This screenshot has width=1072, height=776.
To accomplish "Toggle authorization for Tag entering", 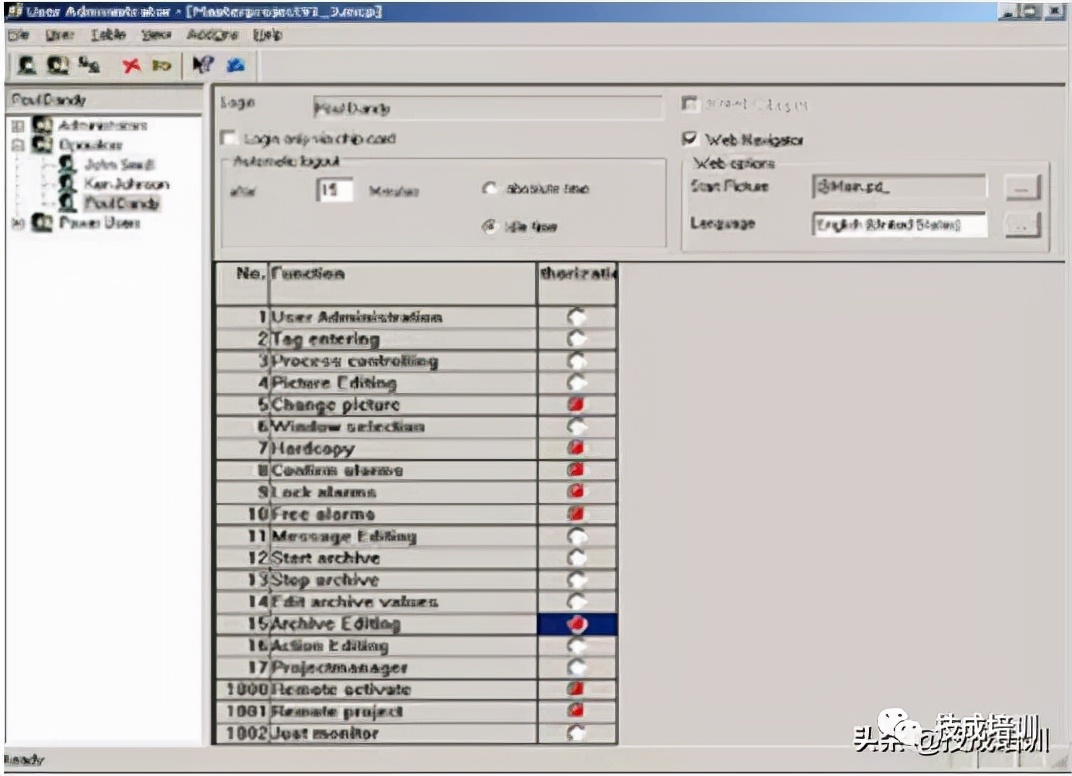I will (577, 338).
